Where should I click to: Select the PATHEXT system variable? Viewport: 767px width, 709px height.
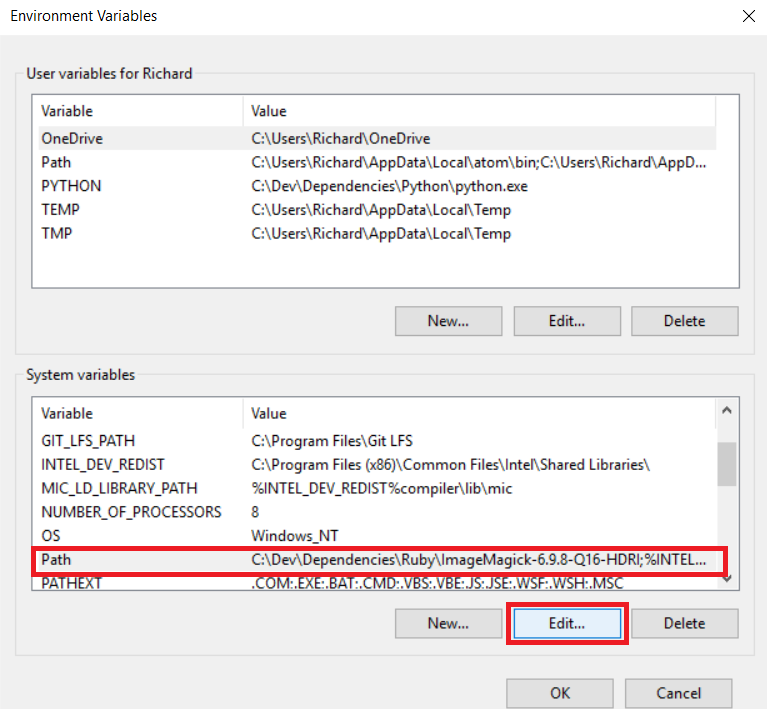pos(377,583)
